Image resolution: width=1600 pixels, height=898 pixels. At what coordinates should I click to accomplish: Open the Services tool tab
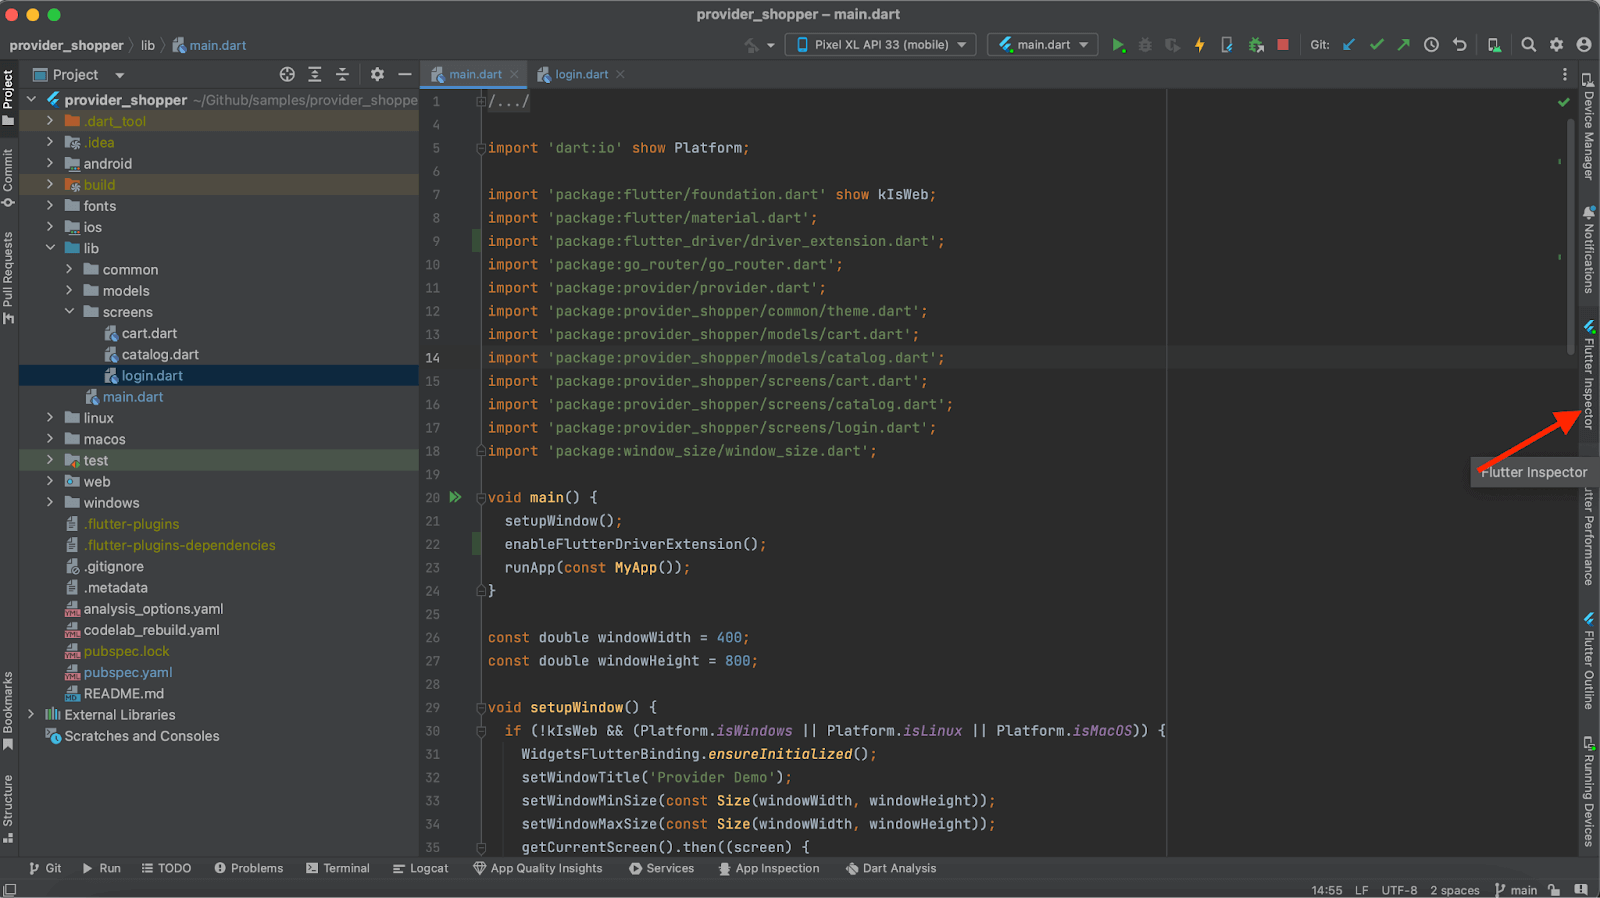[x=661, y=868]
